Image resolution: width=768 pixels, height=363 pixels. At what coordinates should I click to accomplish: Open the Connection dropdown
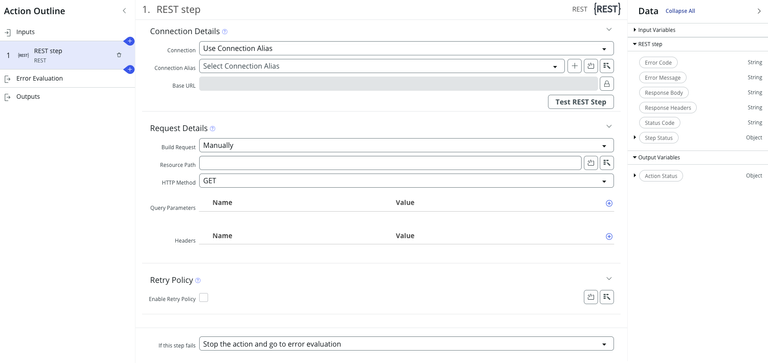coord(406,48)
